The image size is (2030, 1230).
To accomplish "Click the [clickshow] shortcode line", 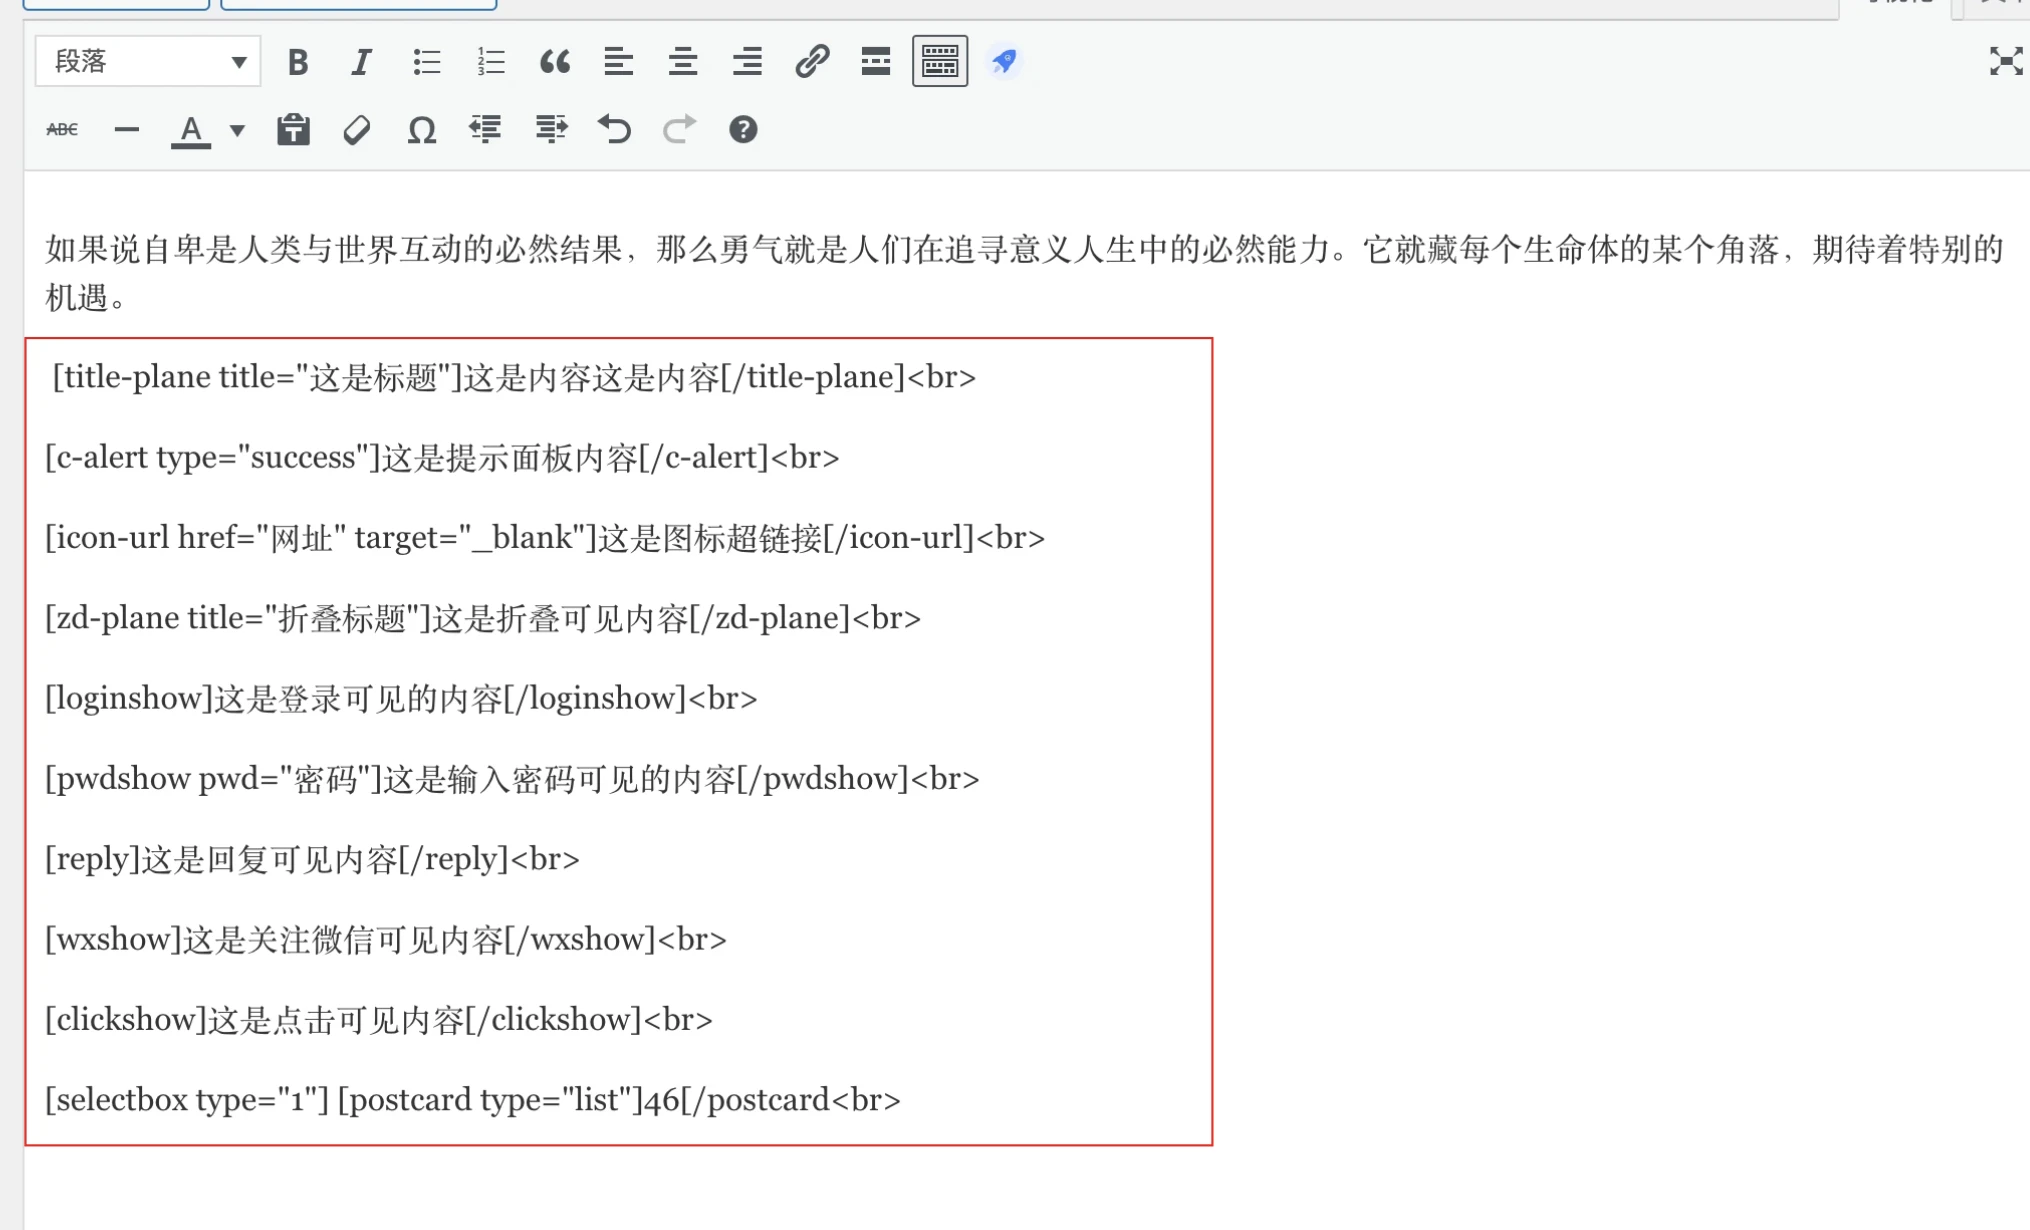I will pyautogui.click(x=379, y=1019).
